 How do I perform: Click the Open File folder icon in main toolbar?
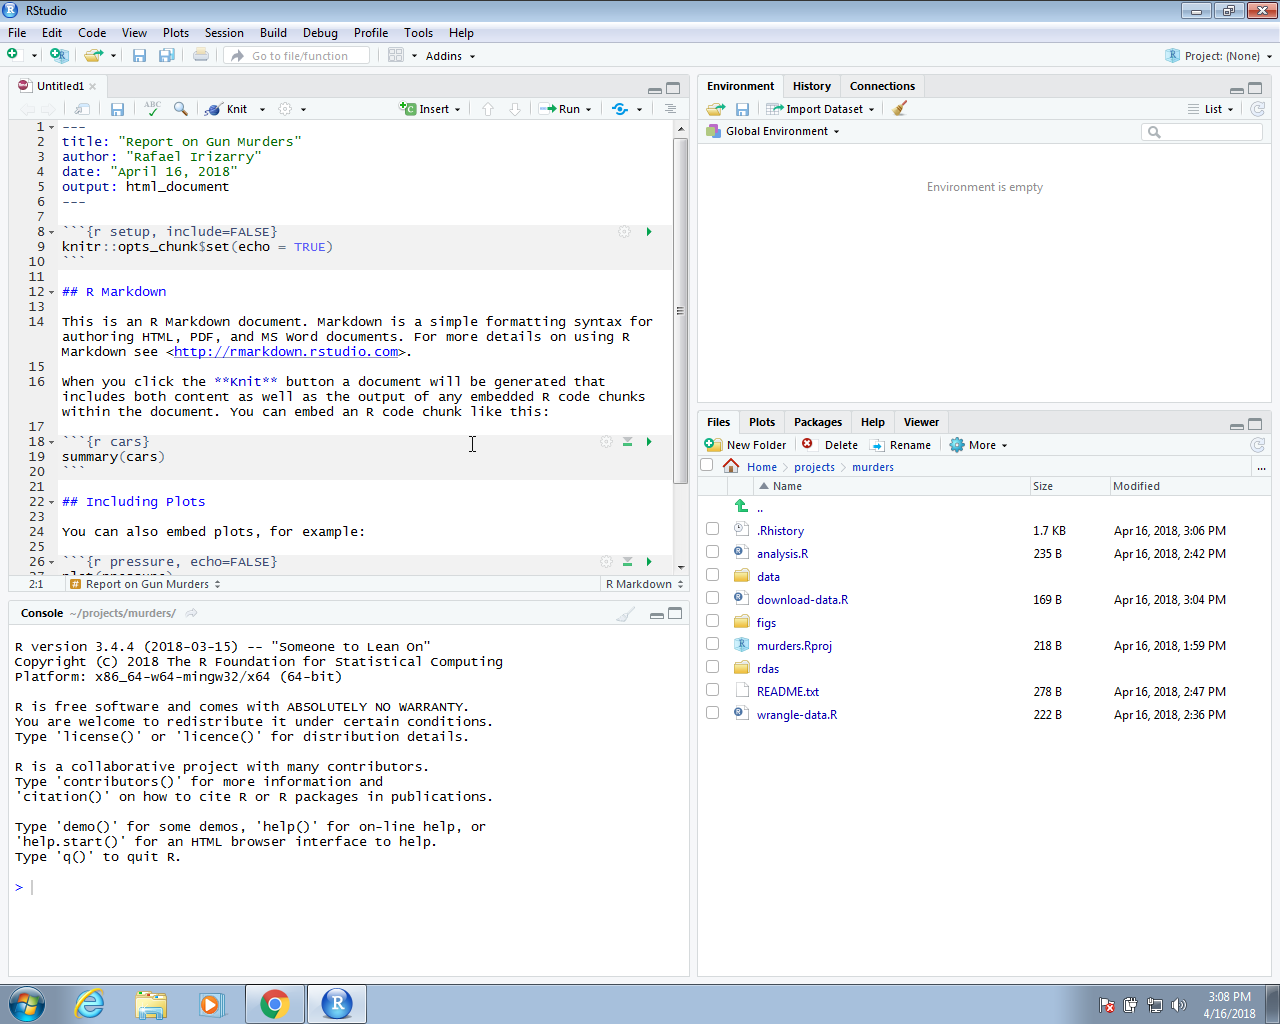tap(93, 55)
